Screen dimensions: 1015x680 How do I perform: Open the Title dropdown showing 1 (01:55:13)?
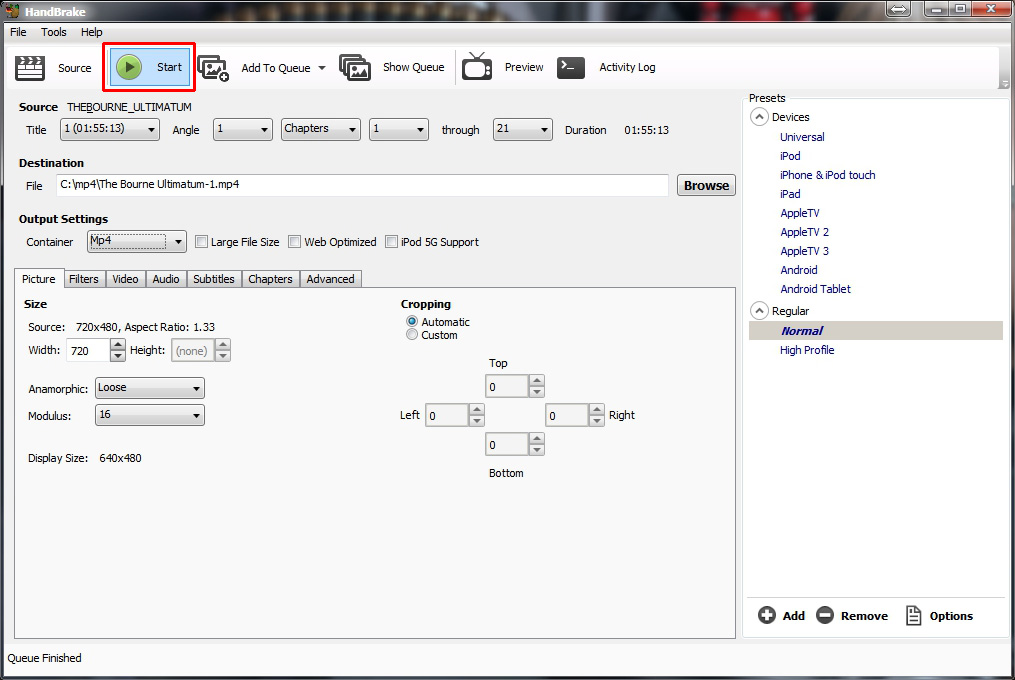[110, 130]
